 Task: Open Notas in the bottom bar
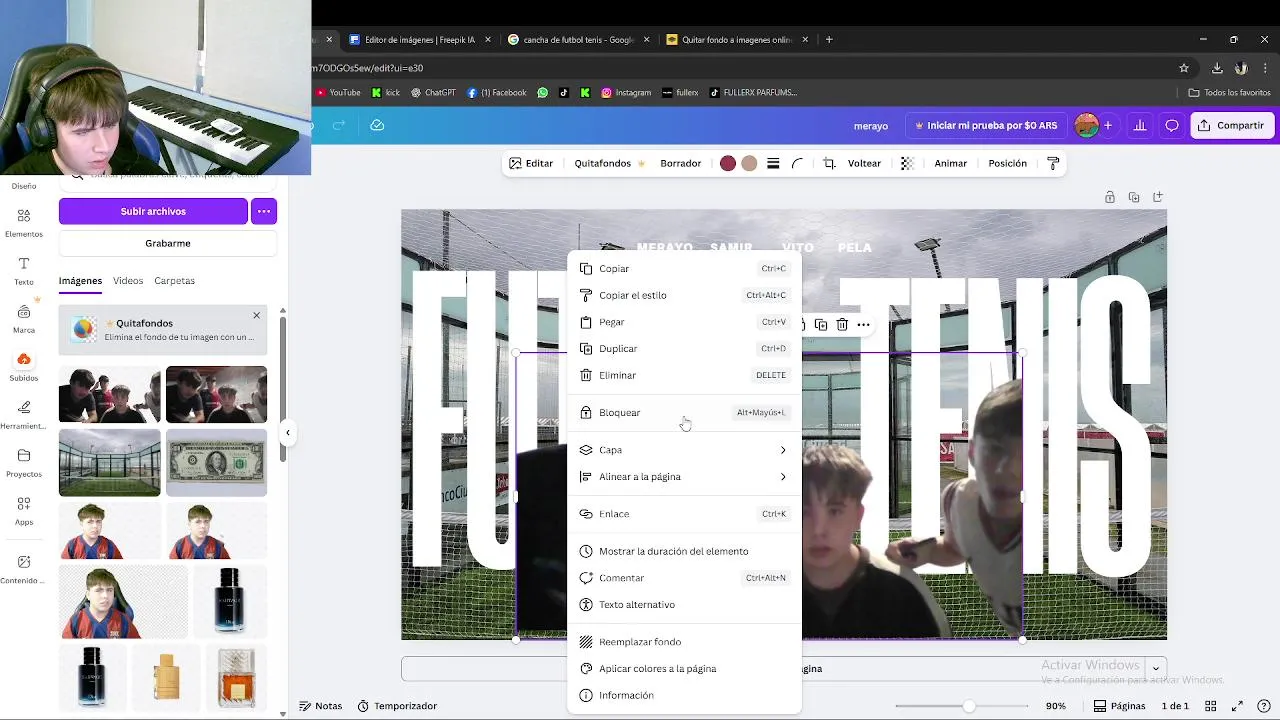pos(320,706)
